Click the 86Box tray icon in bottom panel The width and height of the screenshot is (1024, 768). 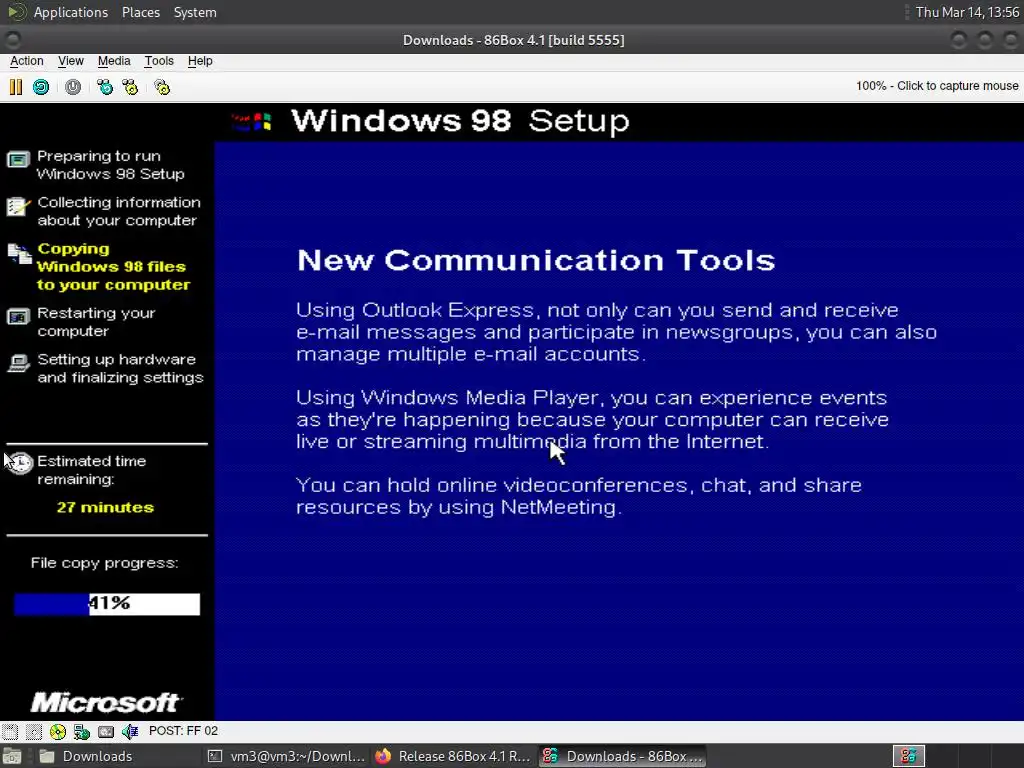click(x=908, y=756)
